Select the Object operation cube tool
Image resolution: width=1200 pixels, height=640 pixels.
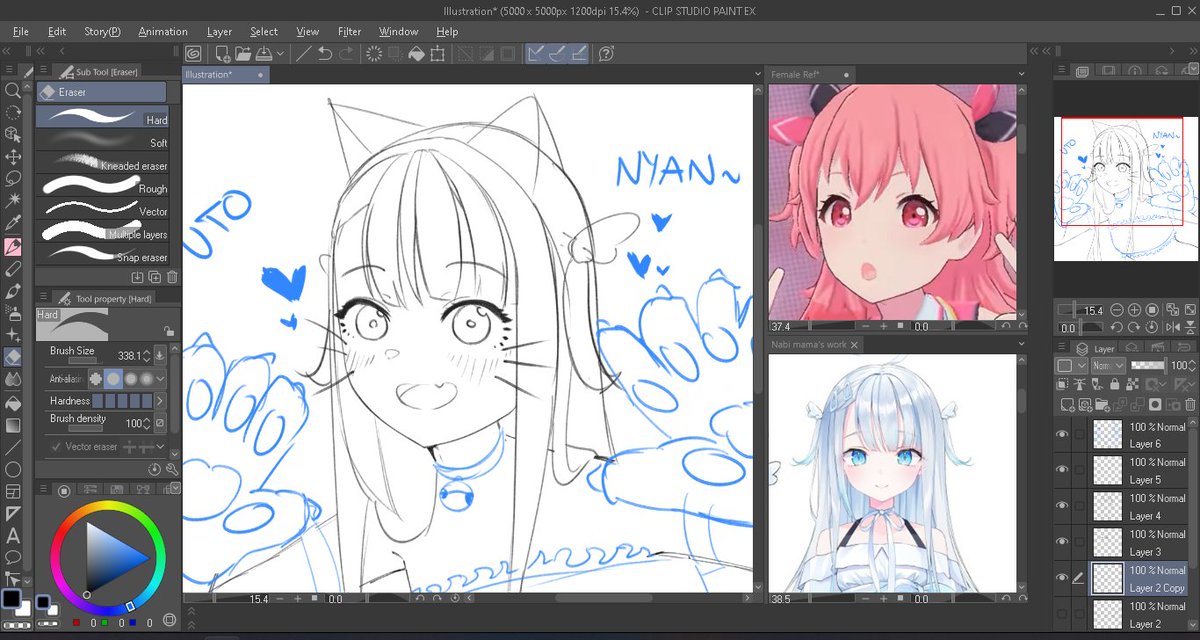13,134
